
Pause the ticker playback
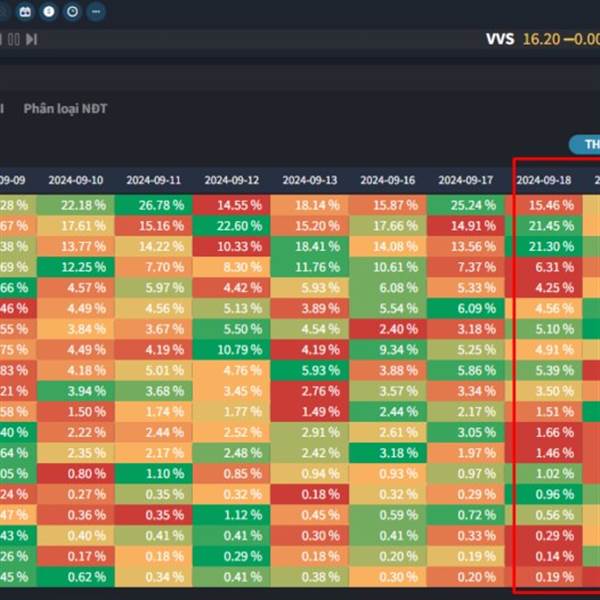pyautogui.click(x=14, y=39)
